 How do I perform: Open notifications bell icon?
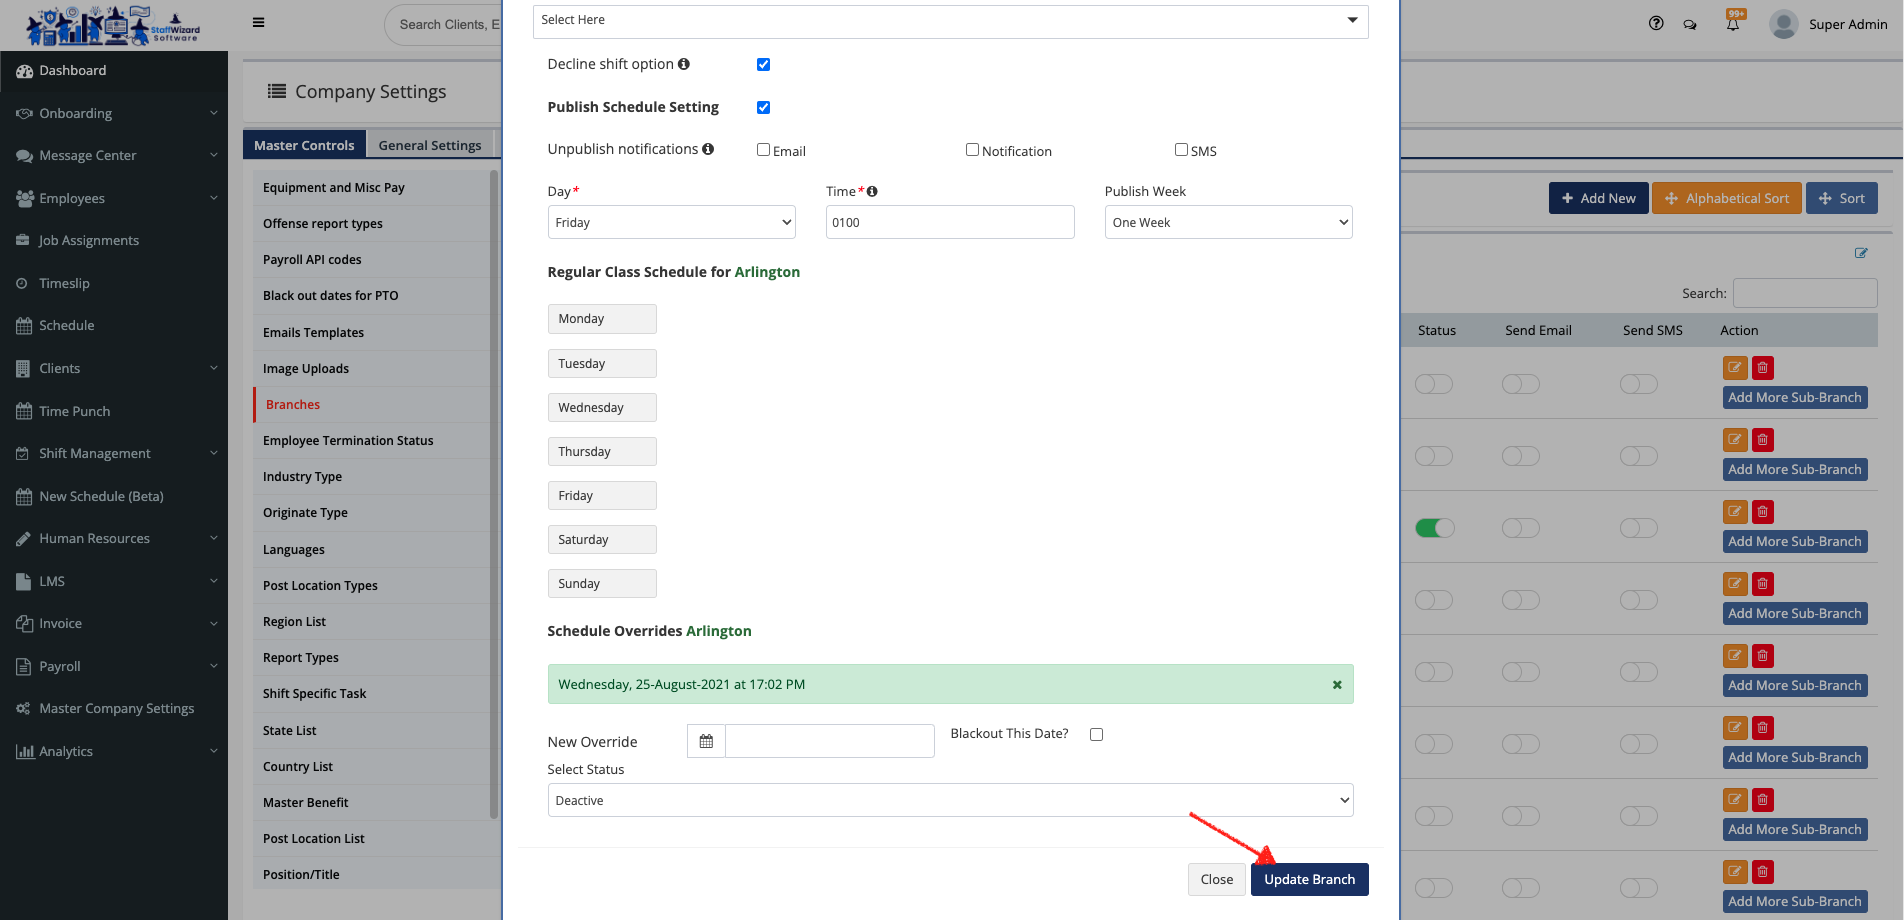[x=1733, y=24]
